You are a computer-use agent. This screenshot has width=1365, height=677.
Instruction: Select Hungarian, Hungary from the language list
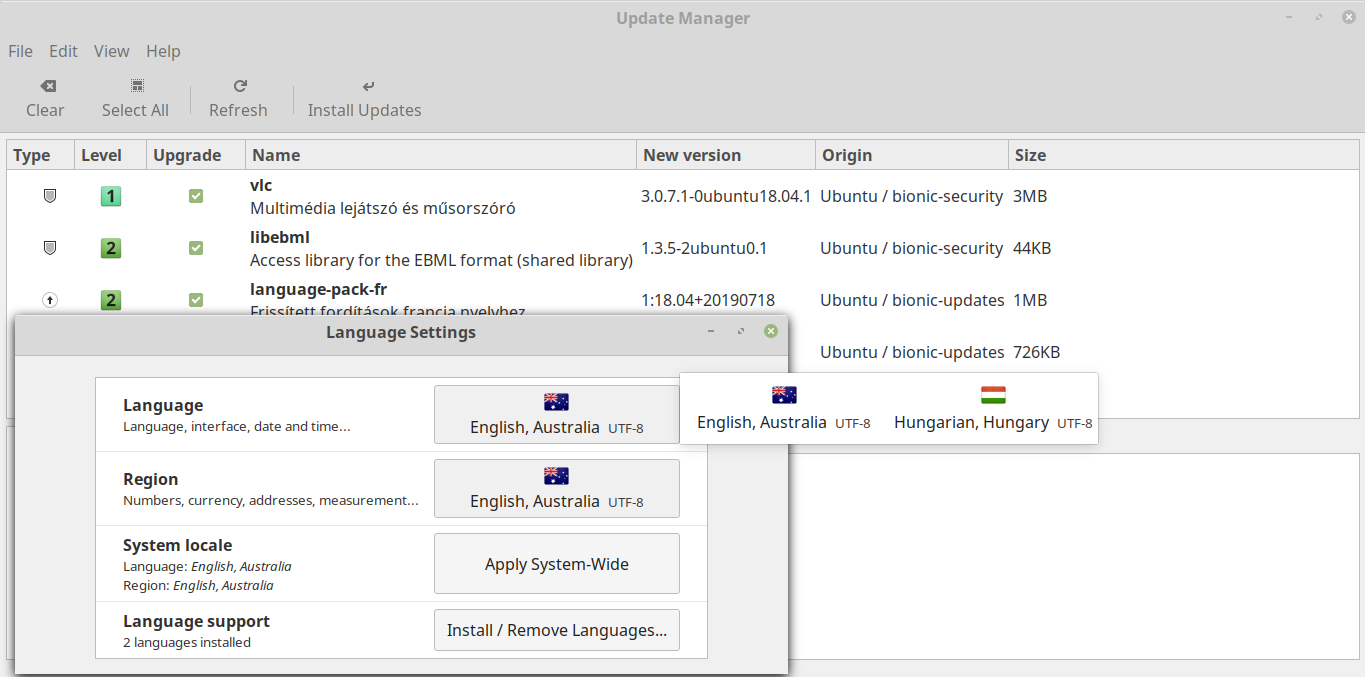[x=971, y=422]
